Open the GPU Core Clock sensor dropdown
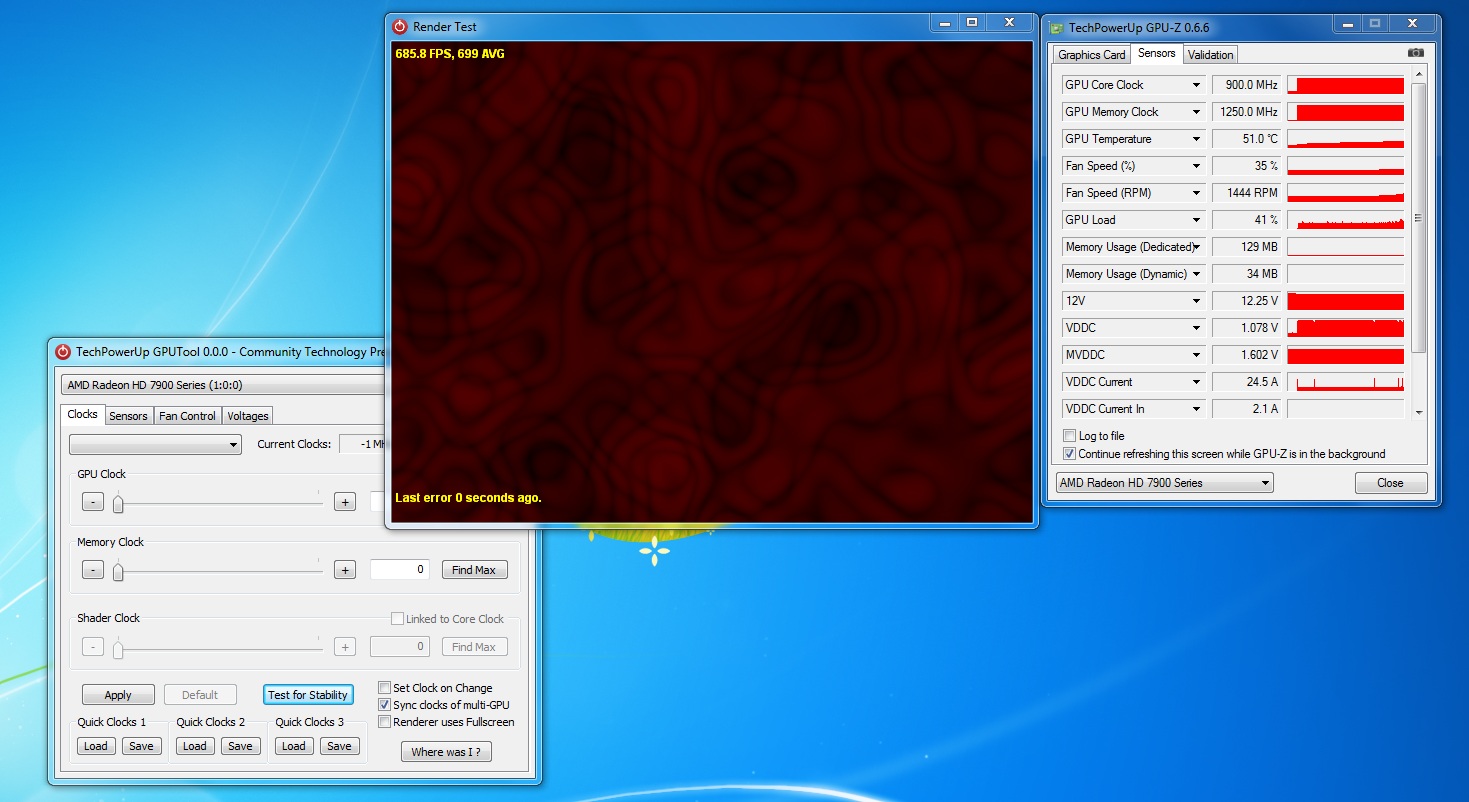 pyautogui.click(x=1196, y=85)
